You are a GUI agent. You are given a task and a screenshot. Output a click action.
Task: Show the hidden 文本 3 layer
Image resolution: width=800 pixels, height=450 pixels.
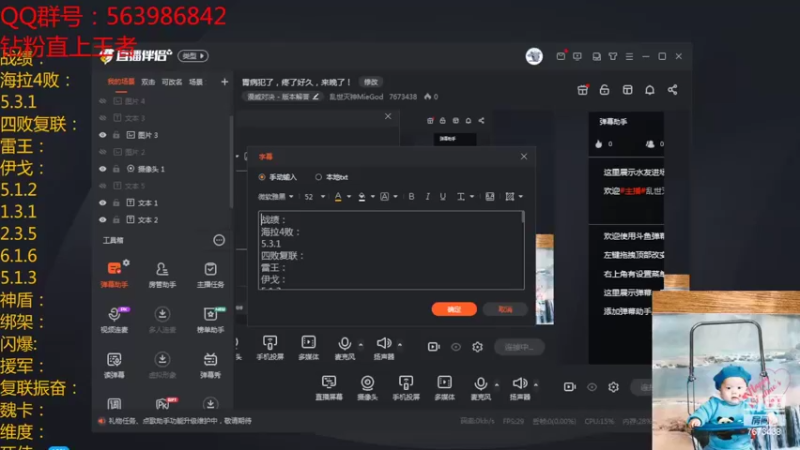[x=103, y=118]
